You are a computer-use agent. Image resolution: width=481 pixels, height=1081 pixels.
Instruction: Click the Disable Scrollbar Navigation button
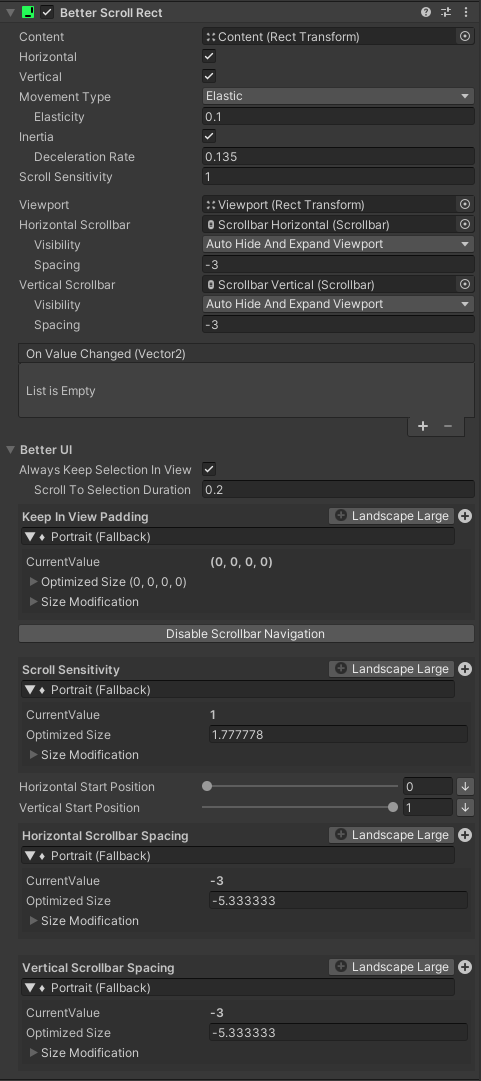pos(246,634)
